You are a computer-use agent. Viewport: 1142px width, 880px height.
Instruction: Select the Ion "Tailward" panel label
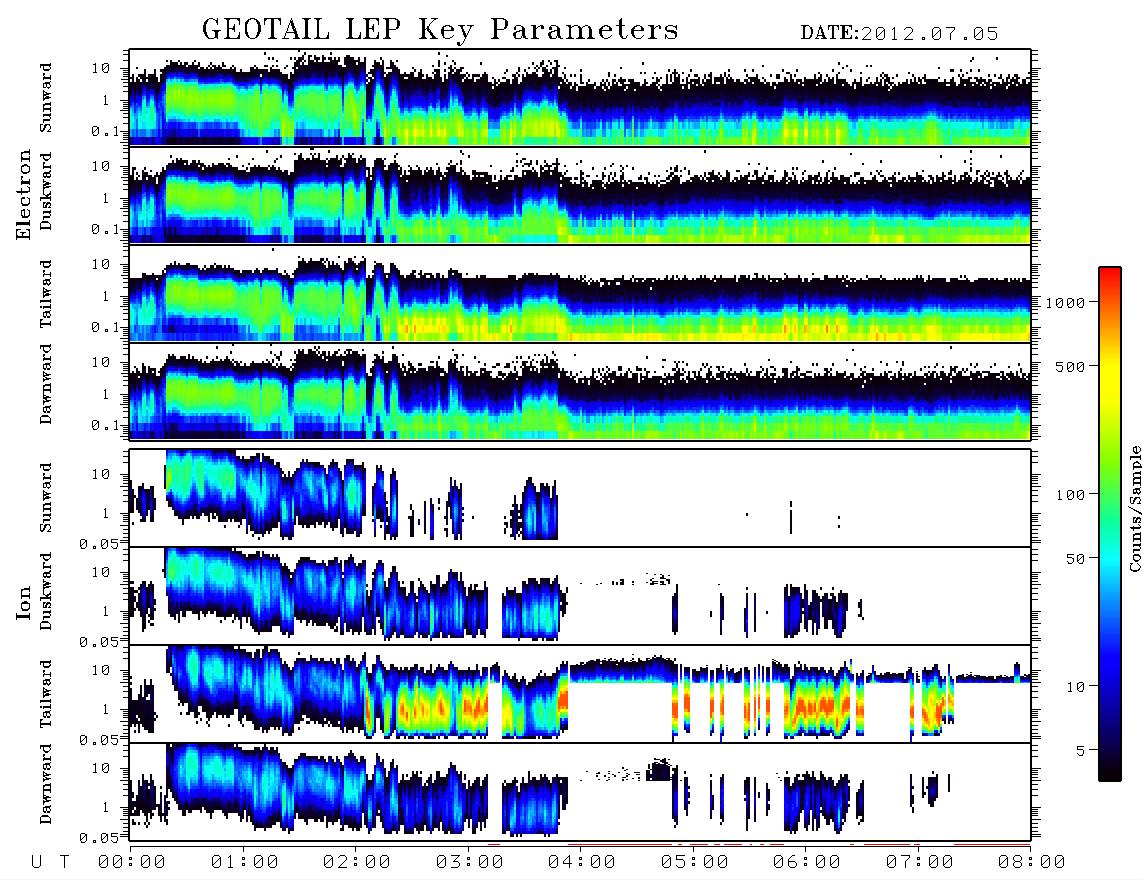pyautogui.click(x=46, y=694)
